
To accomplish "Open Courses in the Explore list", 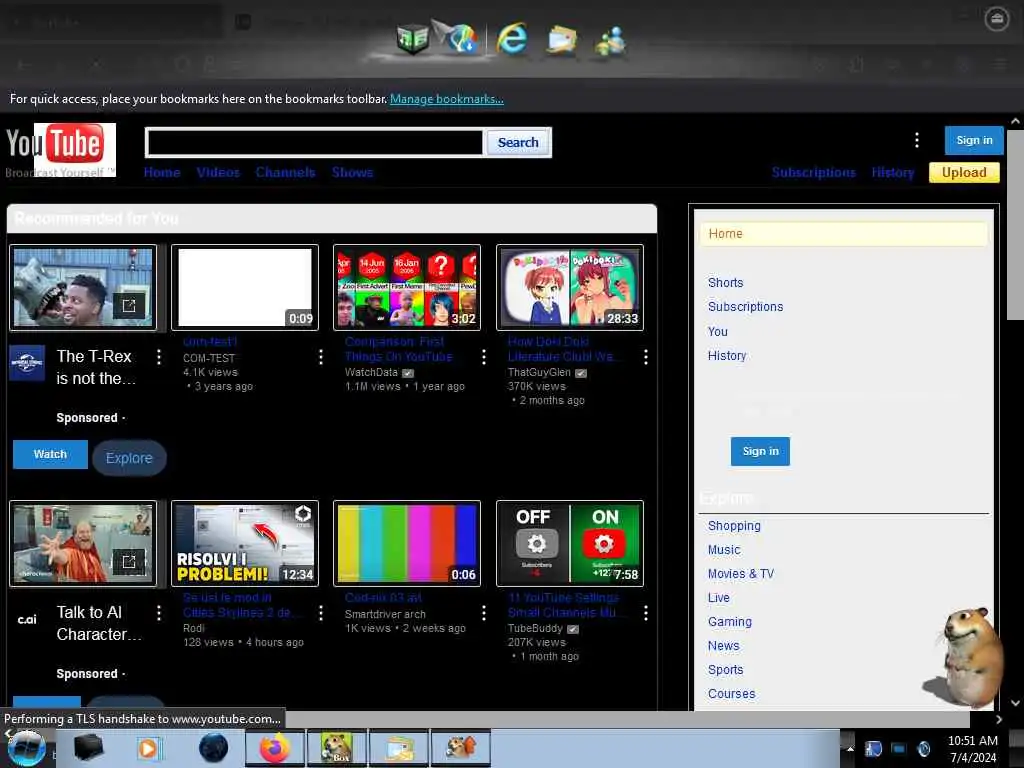I will point(731,694).
